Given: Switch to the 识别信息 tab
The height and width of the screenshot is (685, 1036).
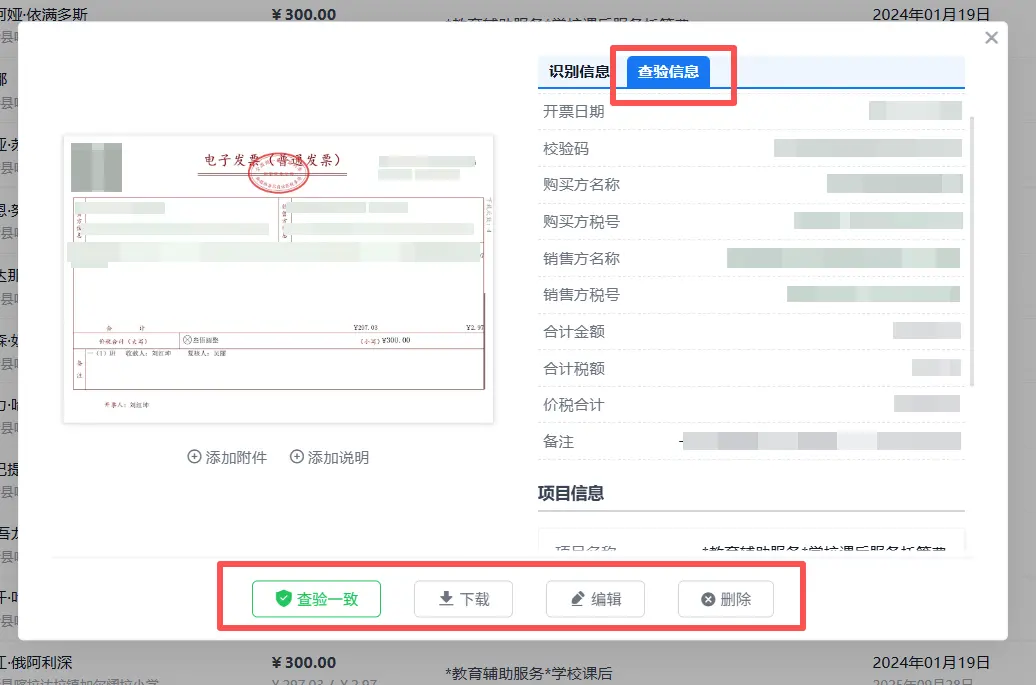Looking at the screenshot, I should click(579, 72).
